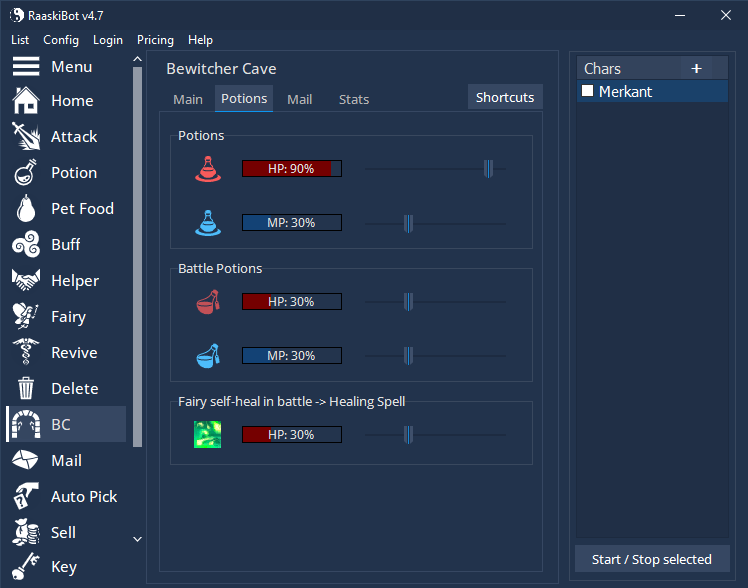Click the Potions HP 90% slider handle
The height and width of the screenshot is (588, 748).
click(488, 169)
